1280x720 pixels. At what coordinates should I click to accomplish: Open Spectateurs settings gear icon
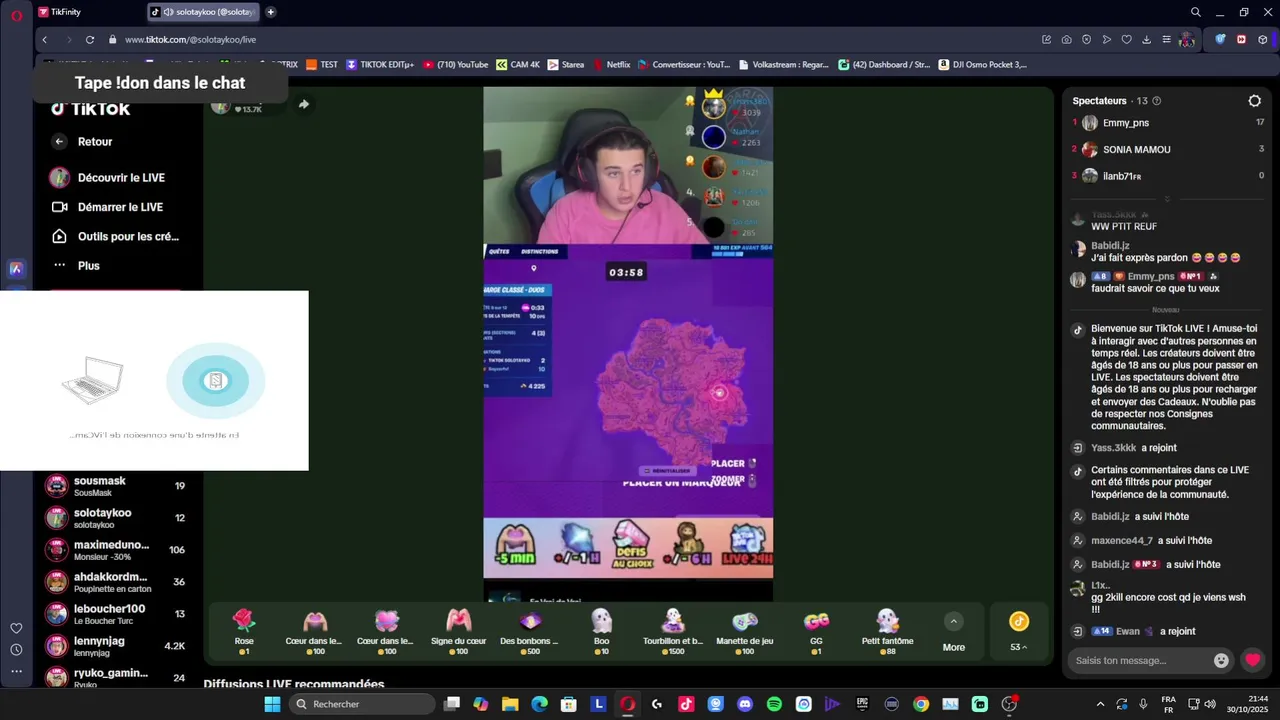(1255, 101)
